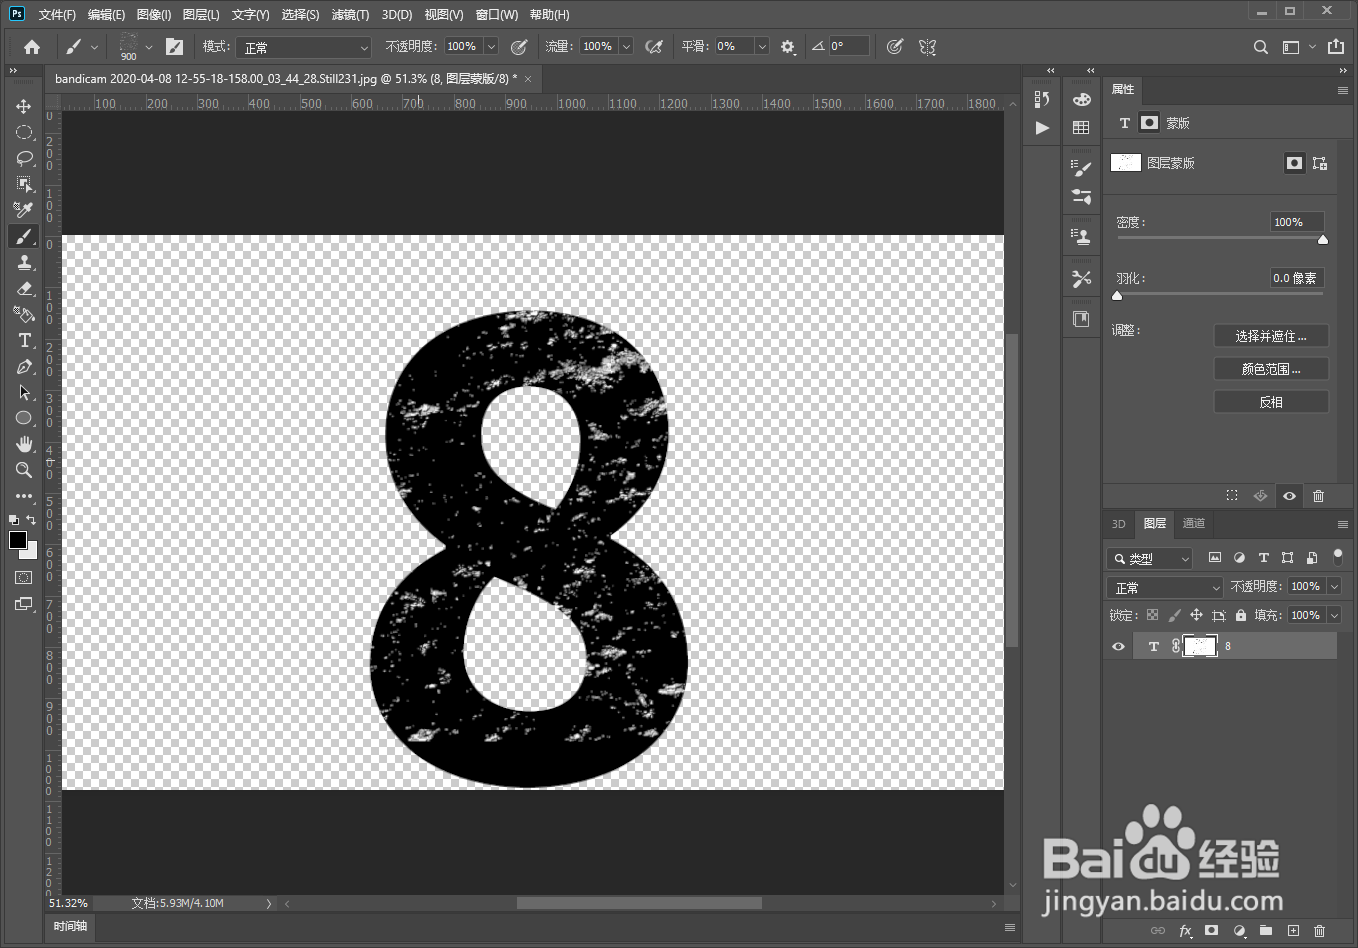1358x948 pixels.
Task: Select the Zoom tool in toolbar
Action: pos(24,470)
